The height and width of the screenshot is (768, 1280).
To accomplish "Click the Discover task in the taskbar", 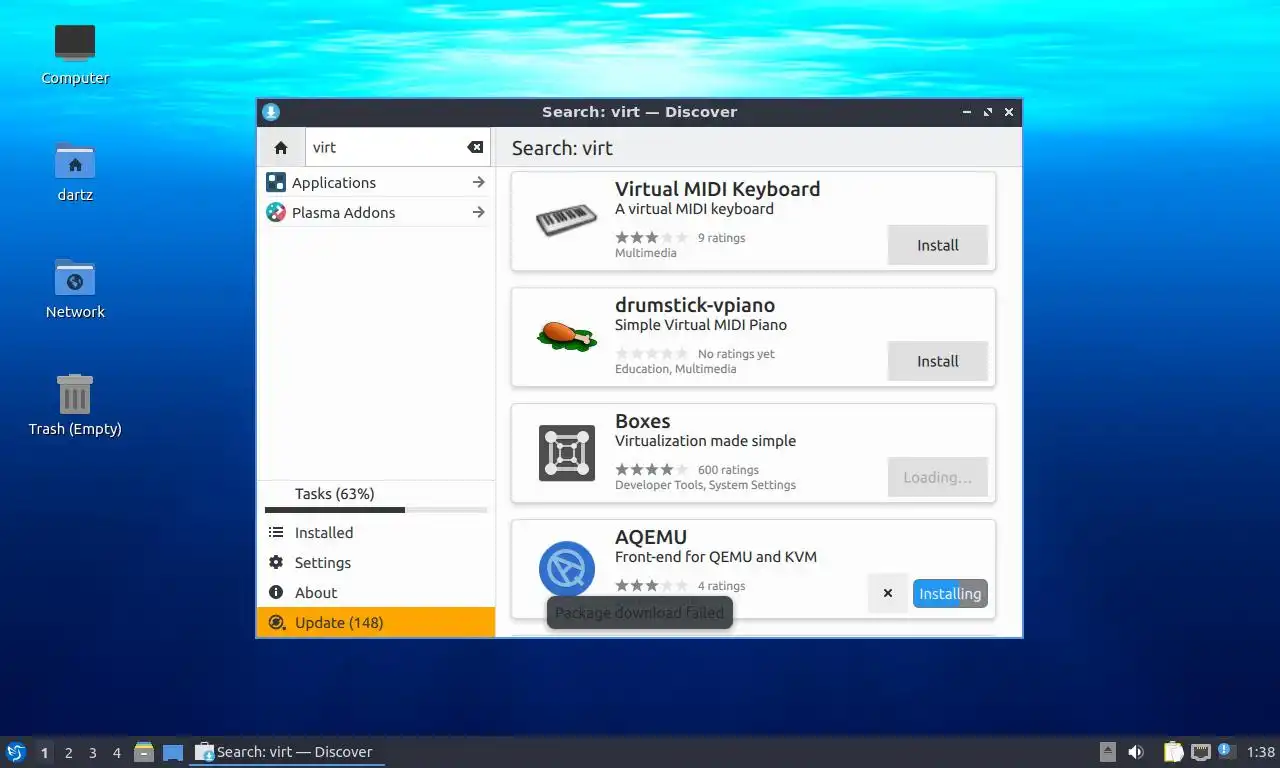I will pos(287,752).
